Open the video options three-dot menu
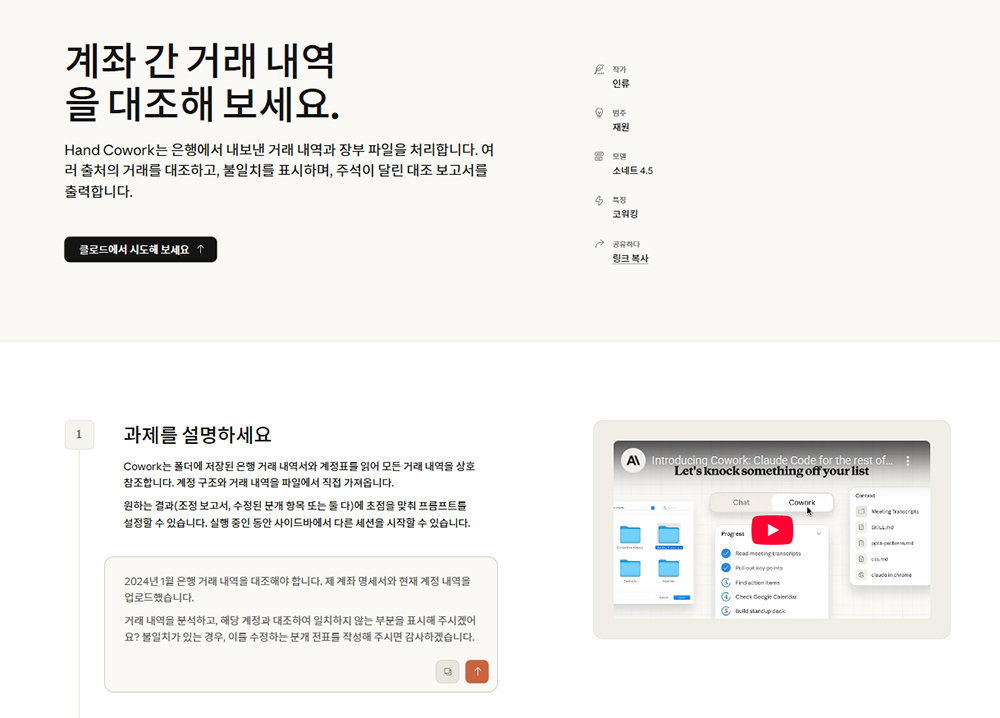The image size is (1000, 718). [908, 461]
